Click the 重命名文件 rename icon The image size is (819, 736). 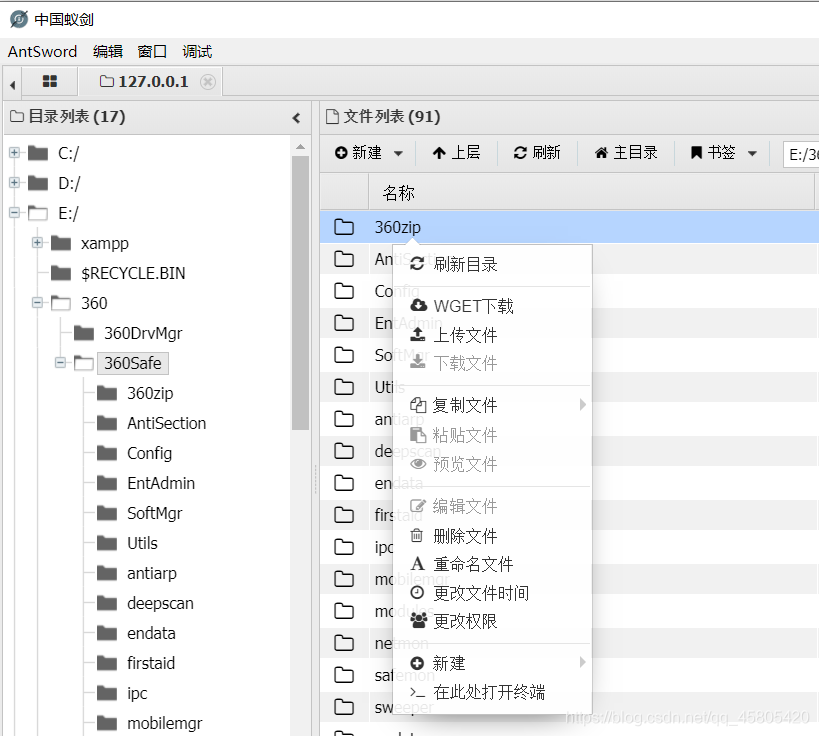pos(419,564)
